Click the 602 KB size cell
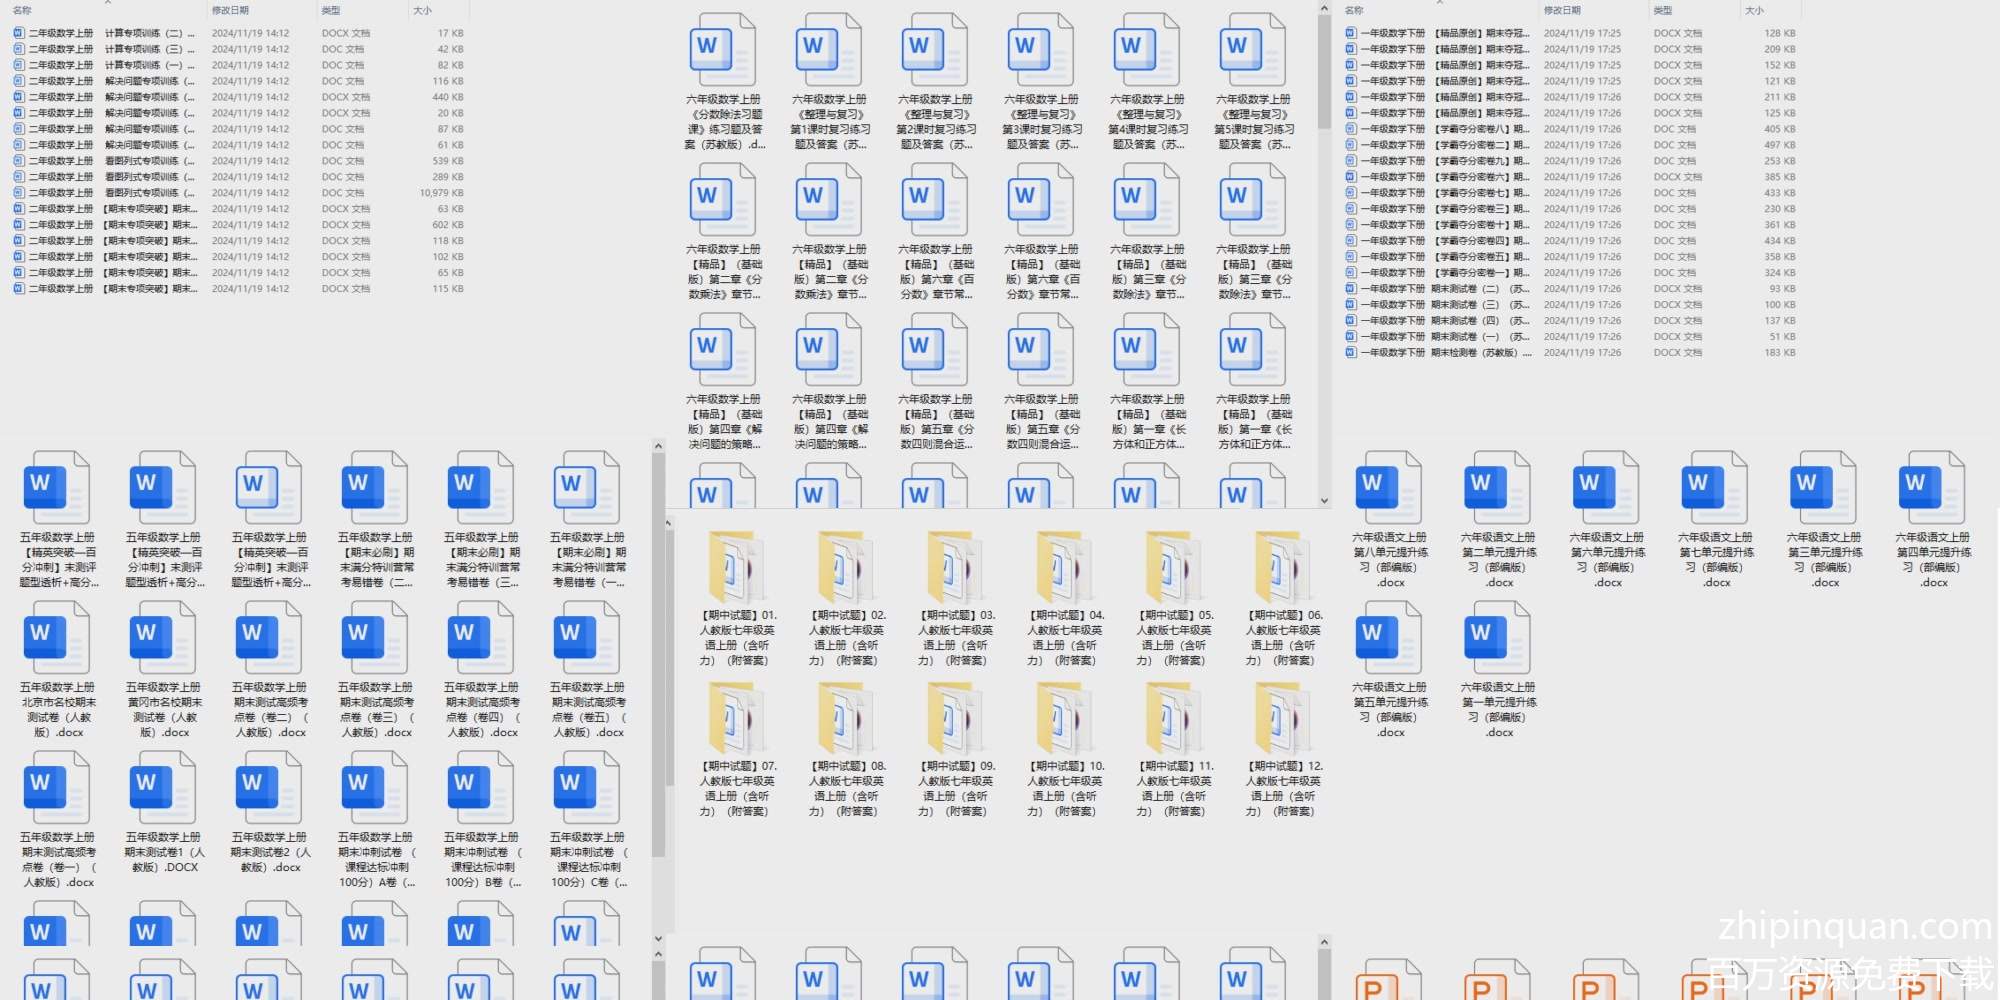 pos(447,225)
